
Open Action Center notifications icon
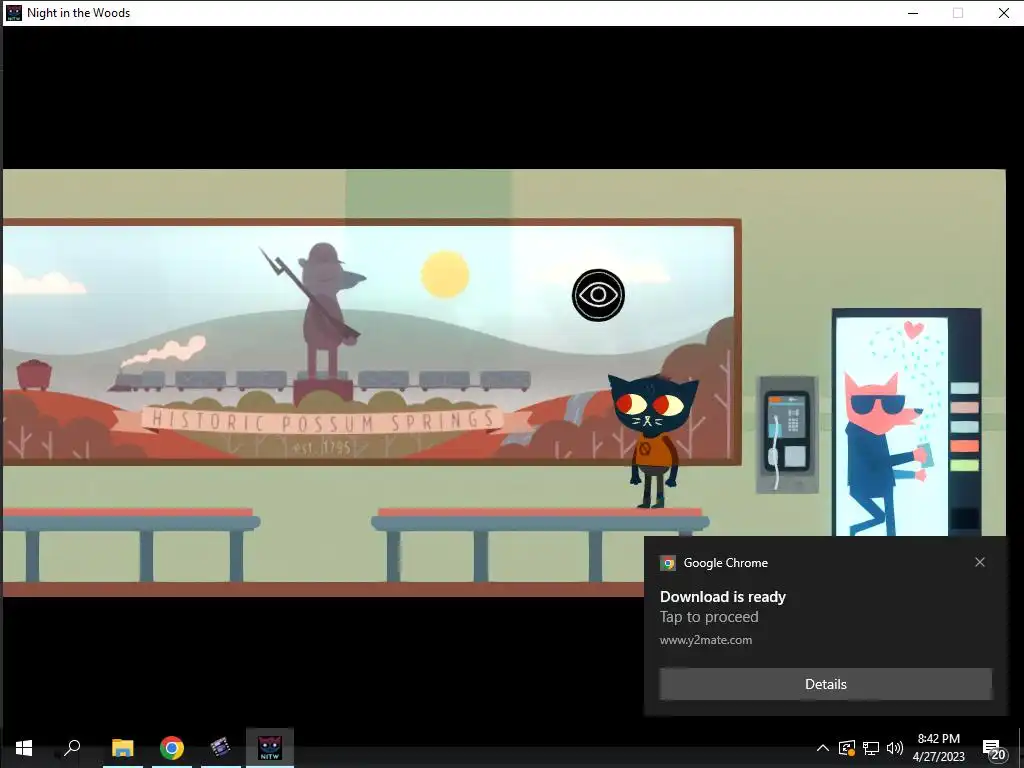point(993,748)
